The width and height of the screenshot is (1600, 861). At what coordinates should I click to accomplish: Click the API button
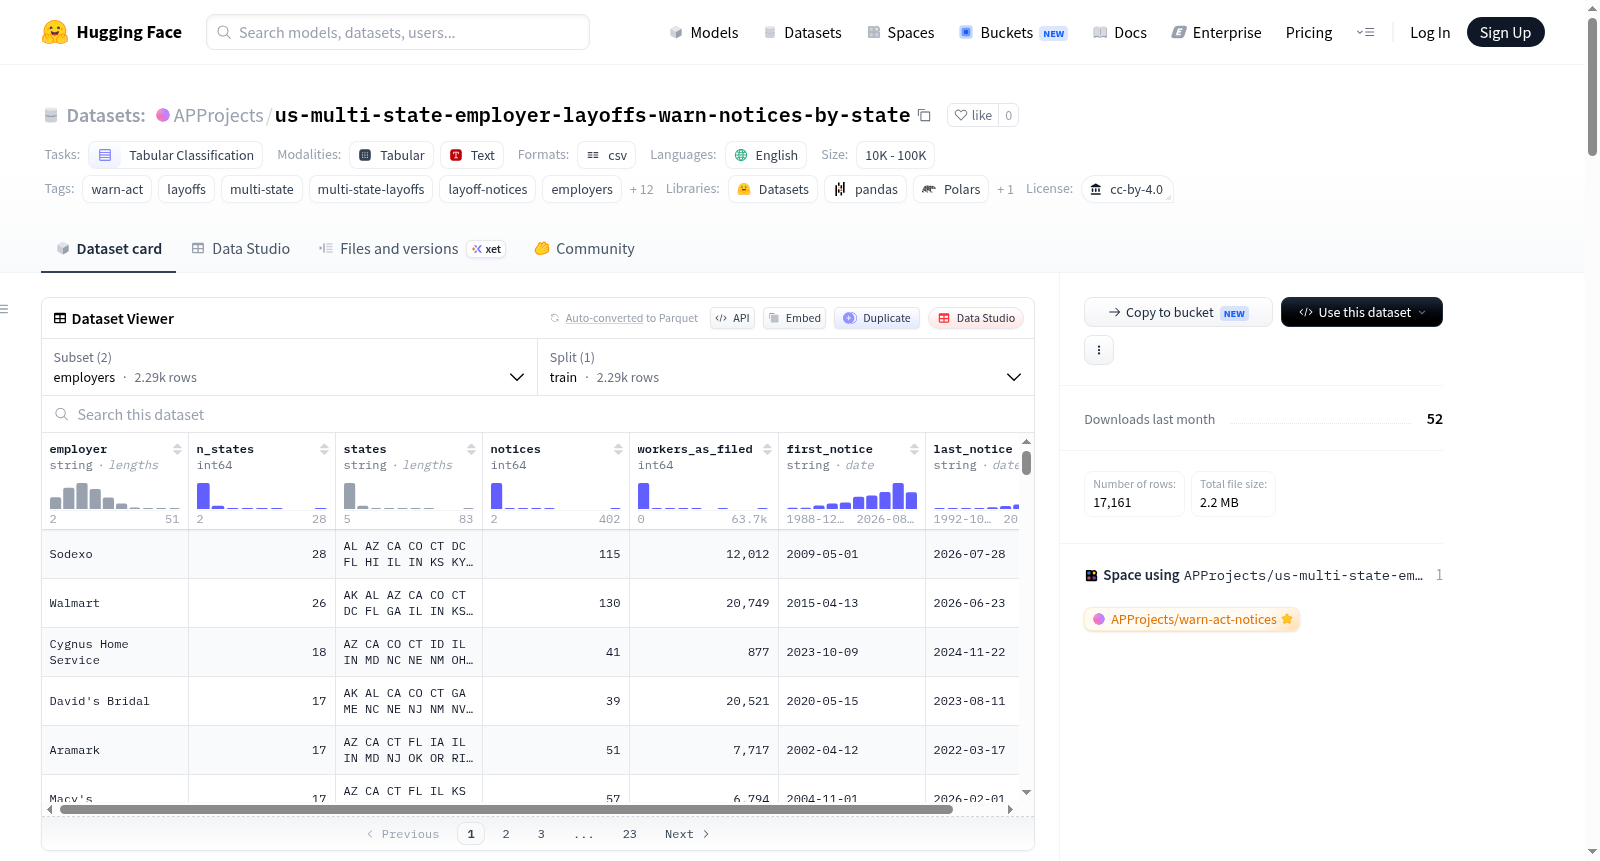point(732,318)
